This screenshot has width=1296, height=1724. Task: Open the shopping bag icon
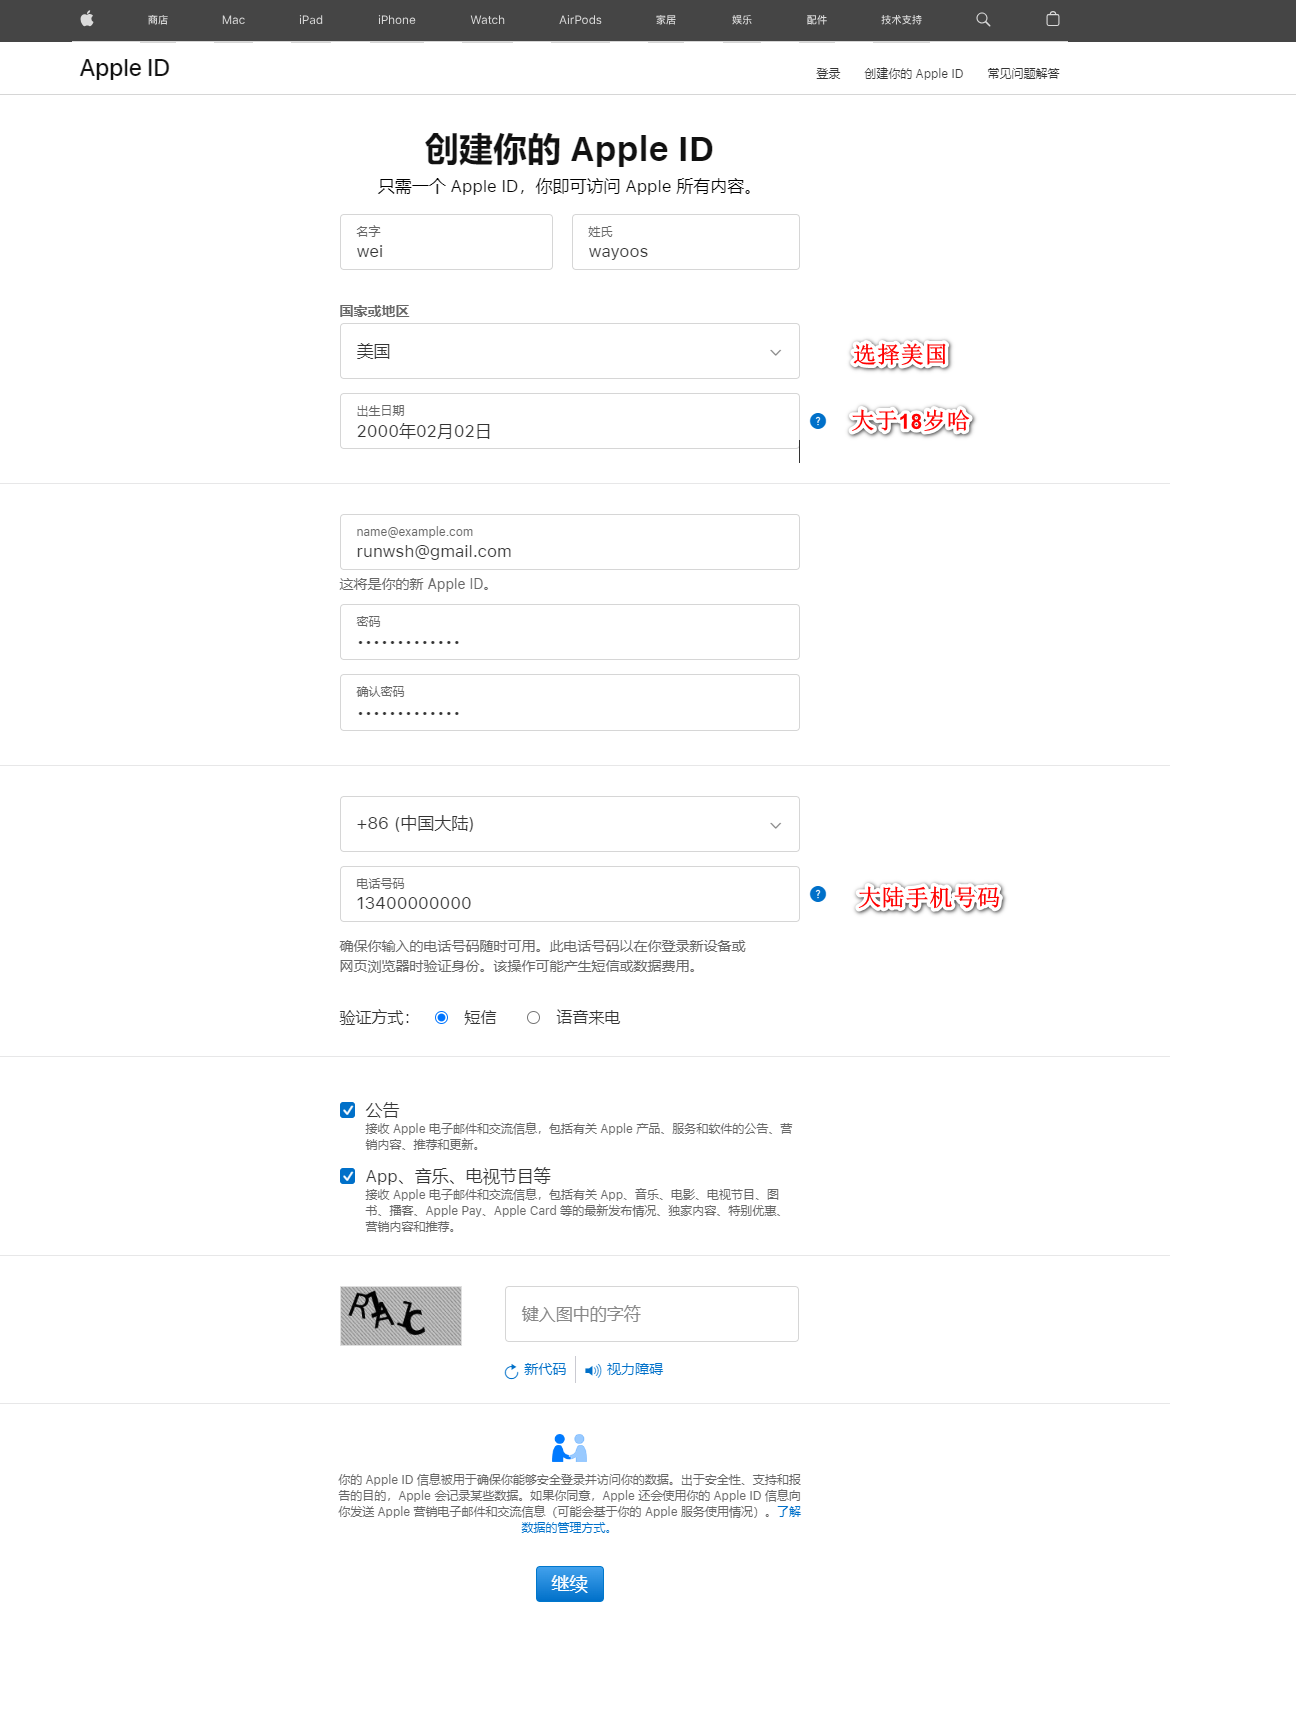1052,19
